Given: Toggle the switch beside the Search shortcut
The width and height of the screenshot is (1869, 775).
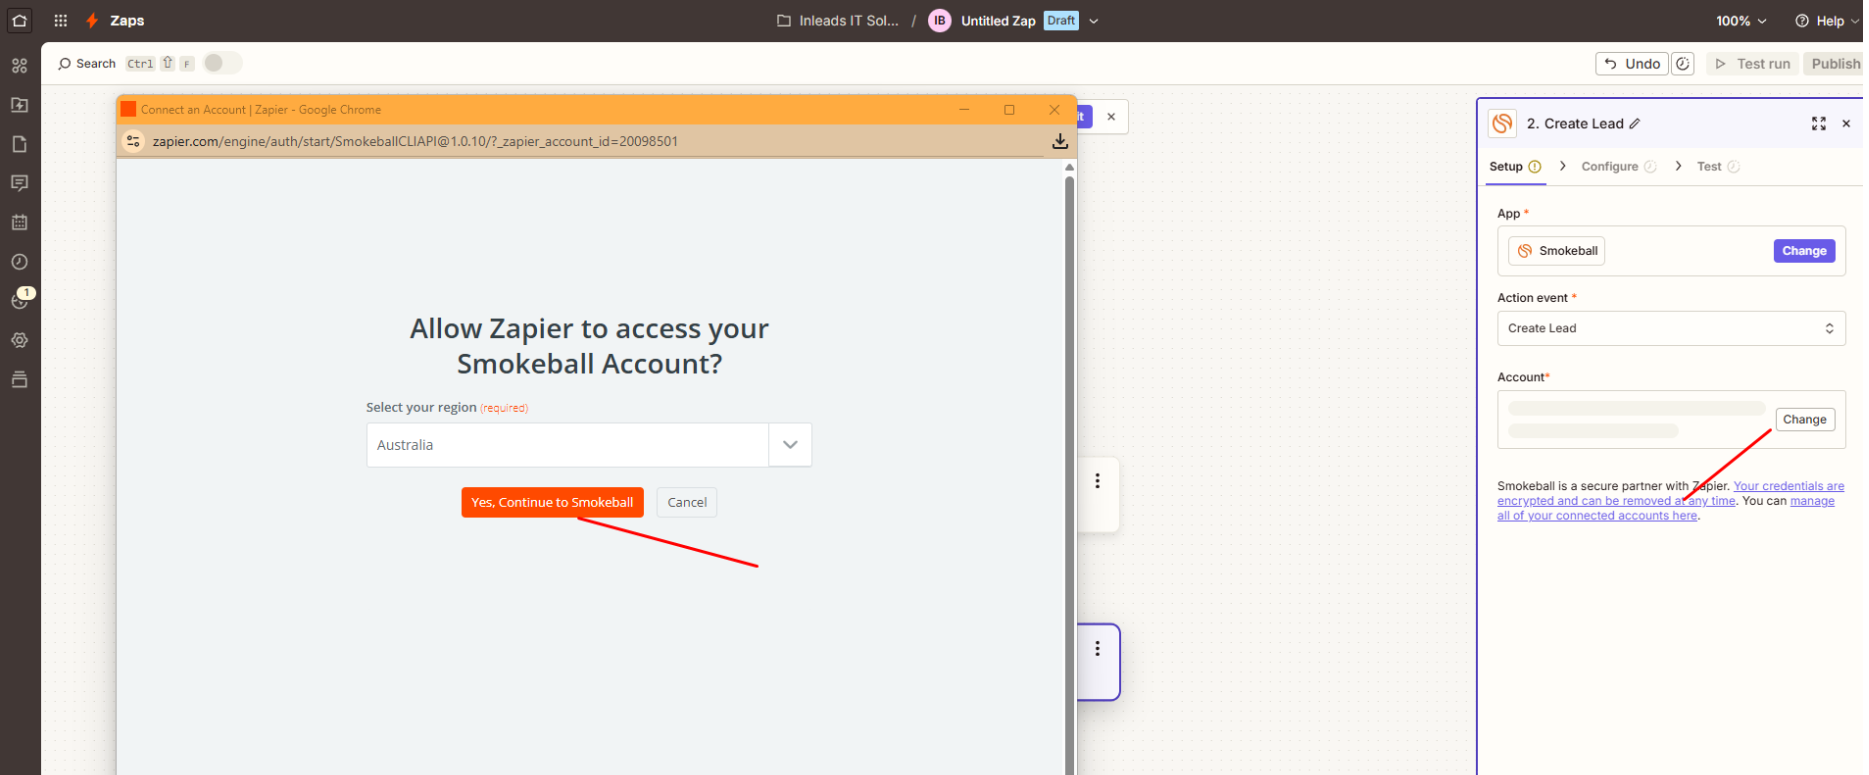Looking at the screenshot, I should coord(222,63).
